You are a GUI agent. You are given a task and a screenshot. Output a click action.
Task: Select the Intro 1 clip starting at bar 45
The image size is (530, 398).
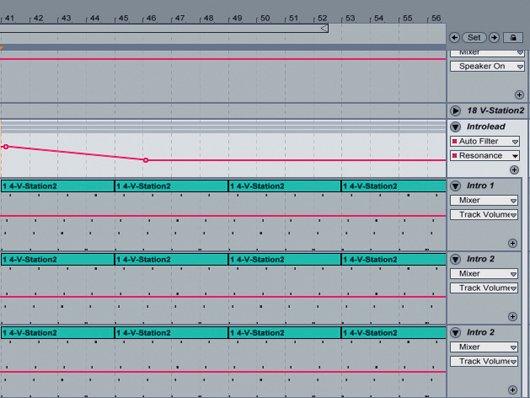coord(171,186)
